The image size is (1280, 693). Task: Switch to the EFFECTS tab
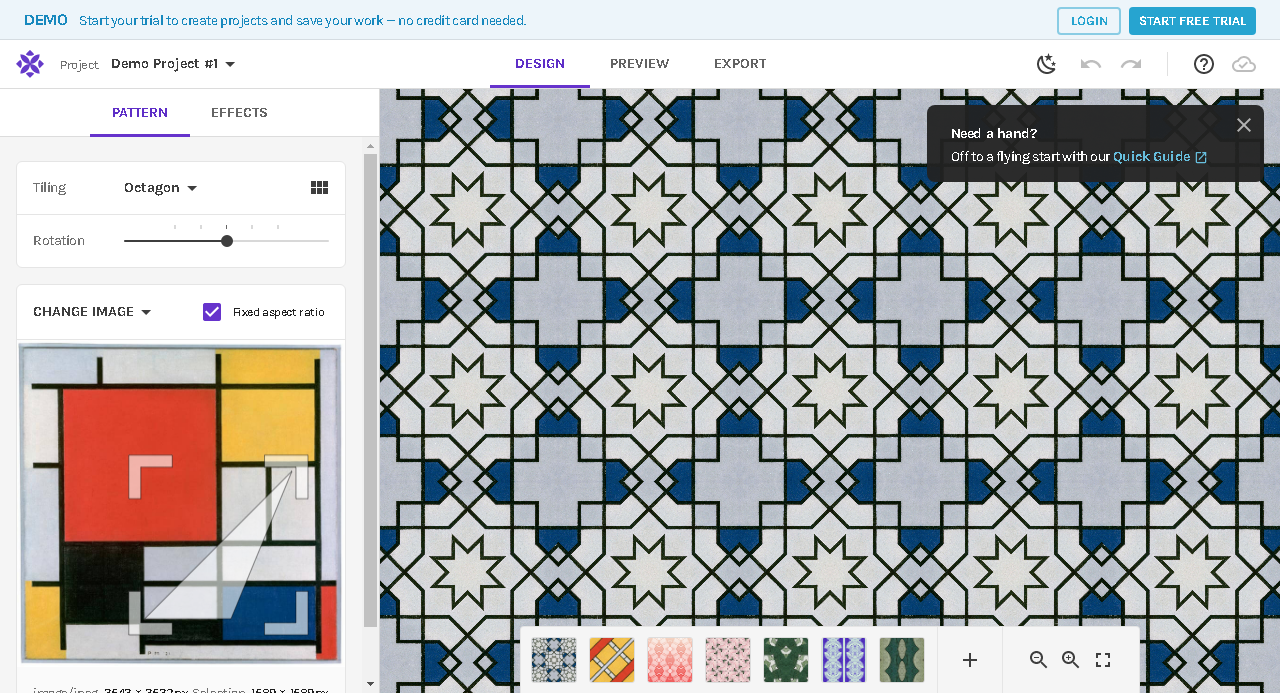[239, 113]
